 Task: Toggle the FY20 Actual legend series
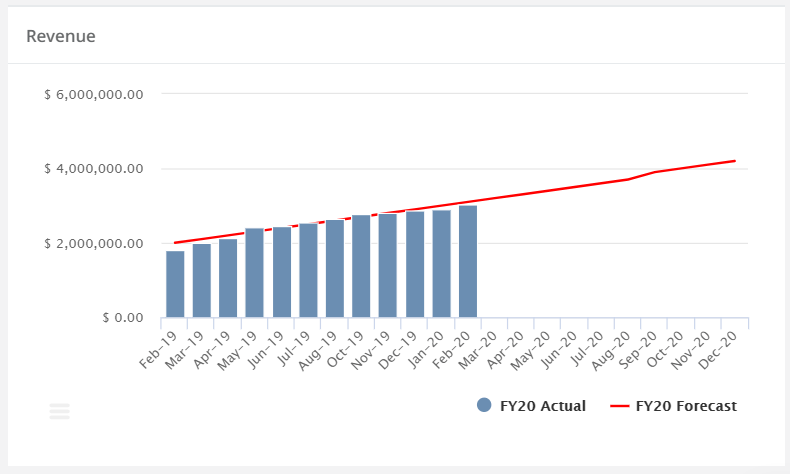tap(531, 406)
